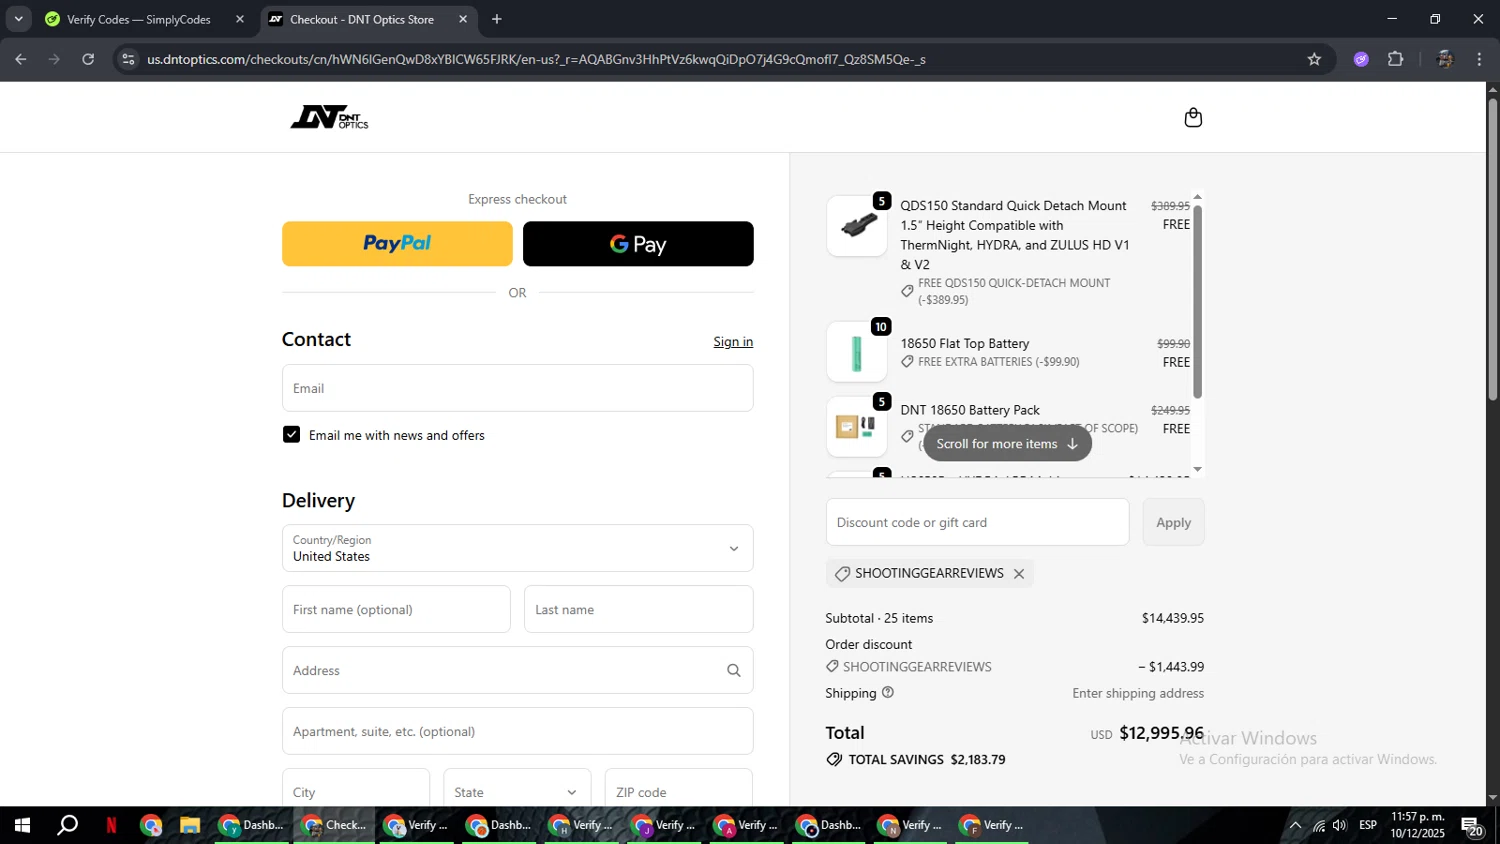Click the Sign in link

pos(733,342)
